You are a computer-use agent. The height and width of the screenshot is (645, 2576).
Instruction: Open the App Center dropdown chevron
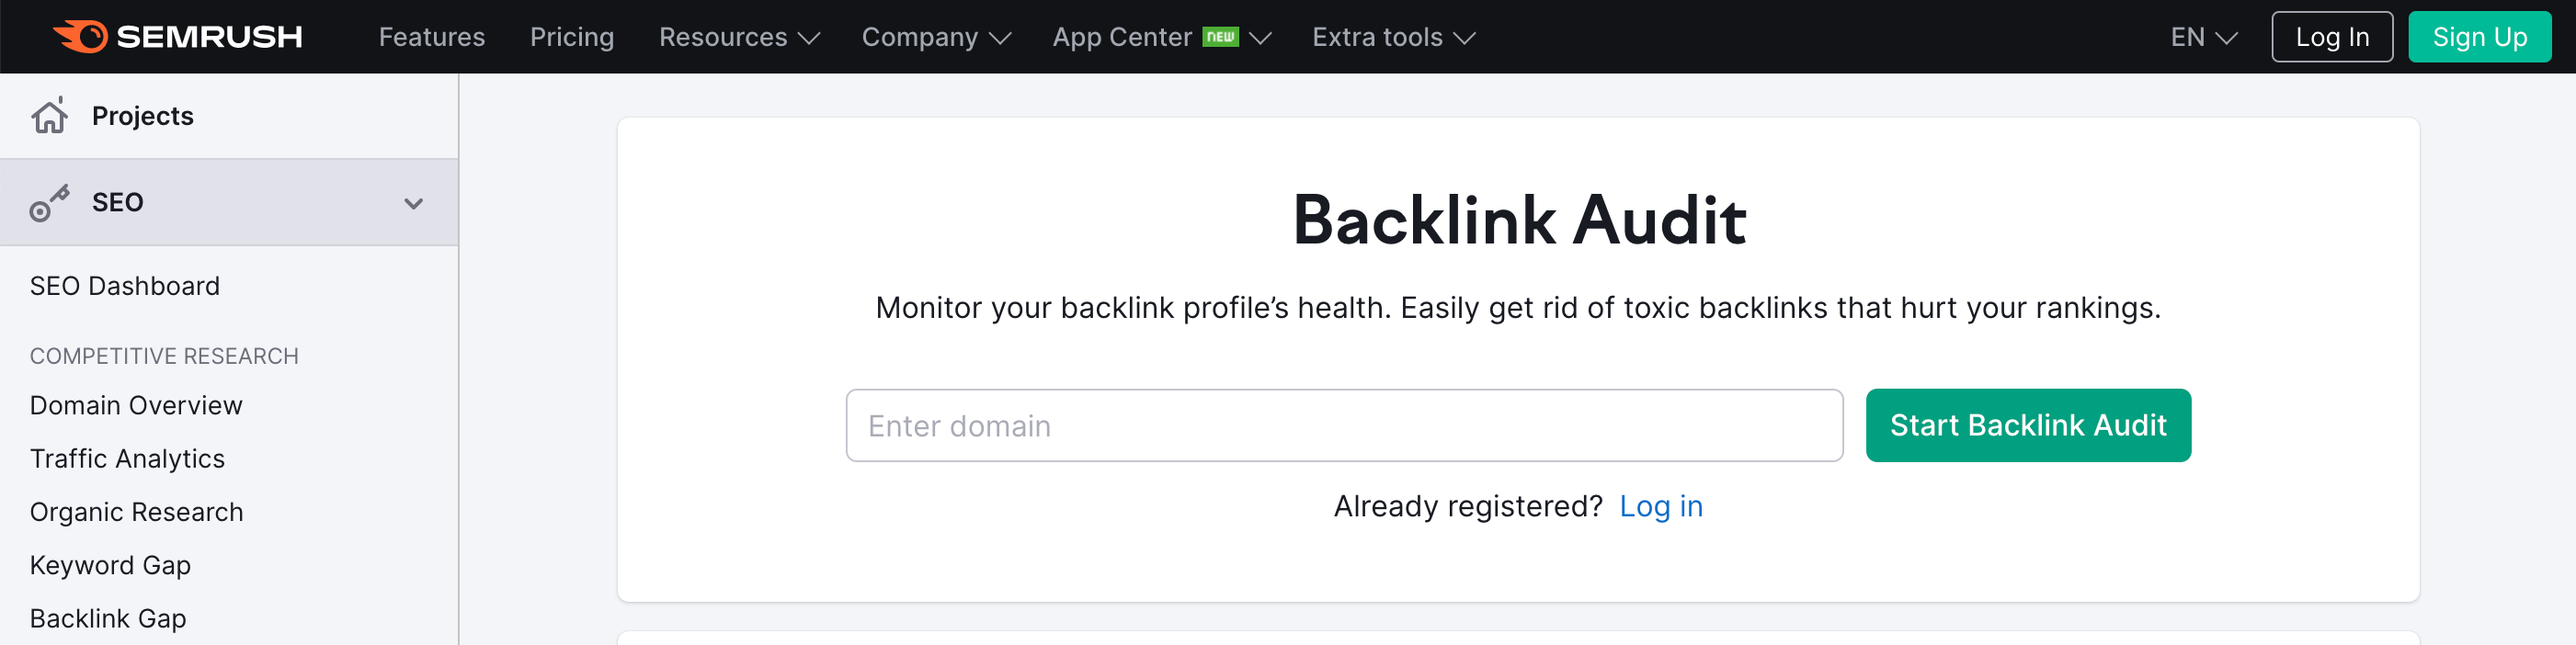tap(1260, 38)
